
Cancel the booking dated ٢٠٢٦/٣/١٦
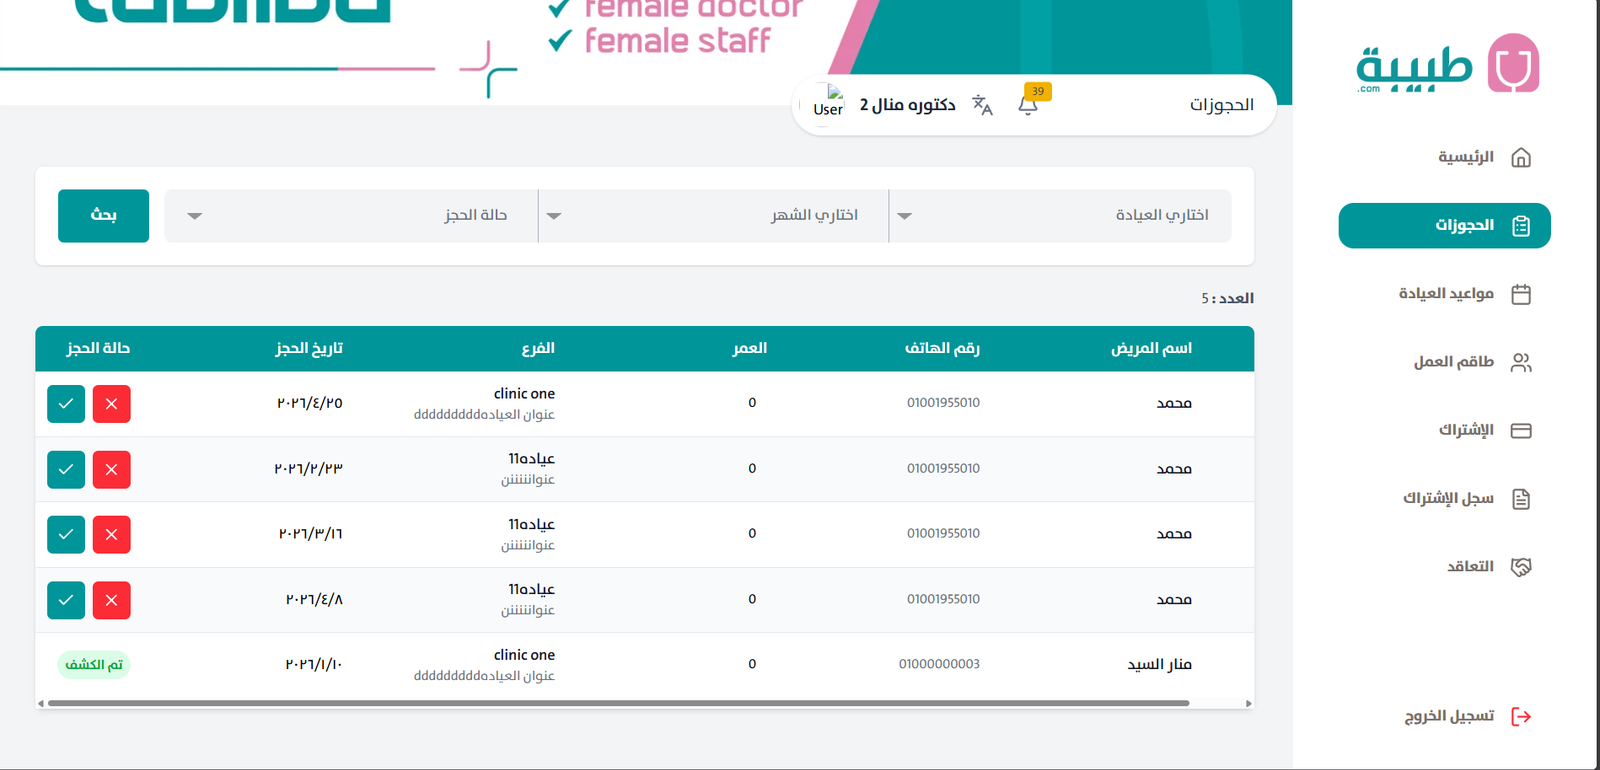coord(111,535)
